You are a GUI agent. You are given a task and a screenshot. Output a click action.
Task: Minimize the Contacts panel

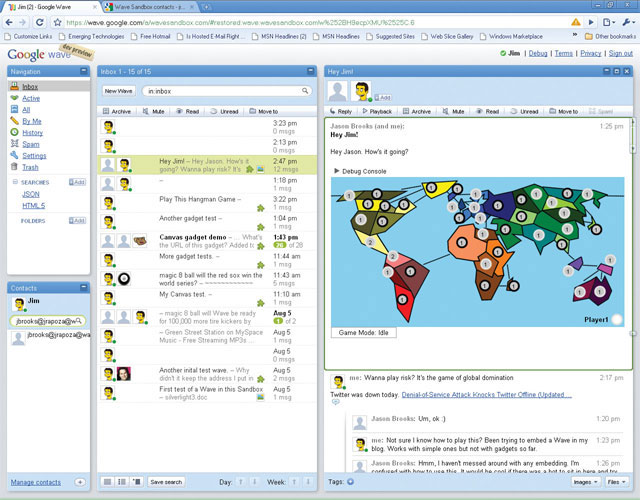point(84,288)
